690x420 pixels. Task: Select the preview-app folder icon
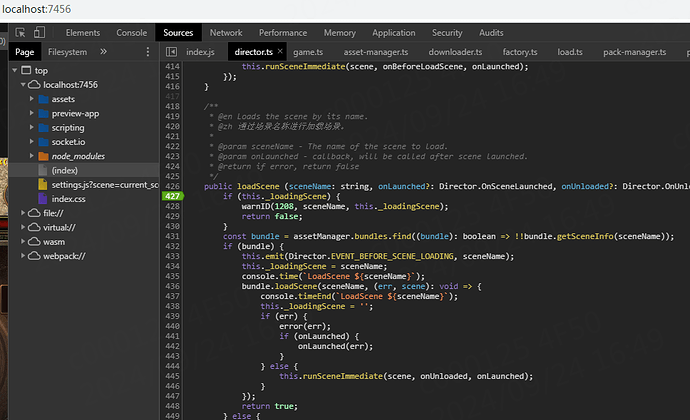coord(44,114)
